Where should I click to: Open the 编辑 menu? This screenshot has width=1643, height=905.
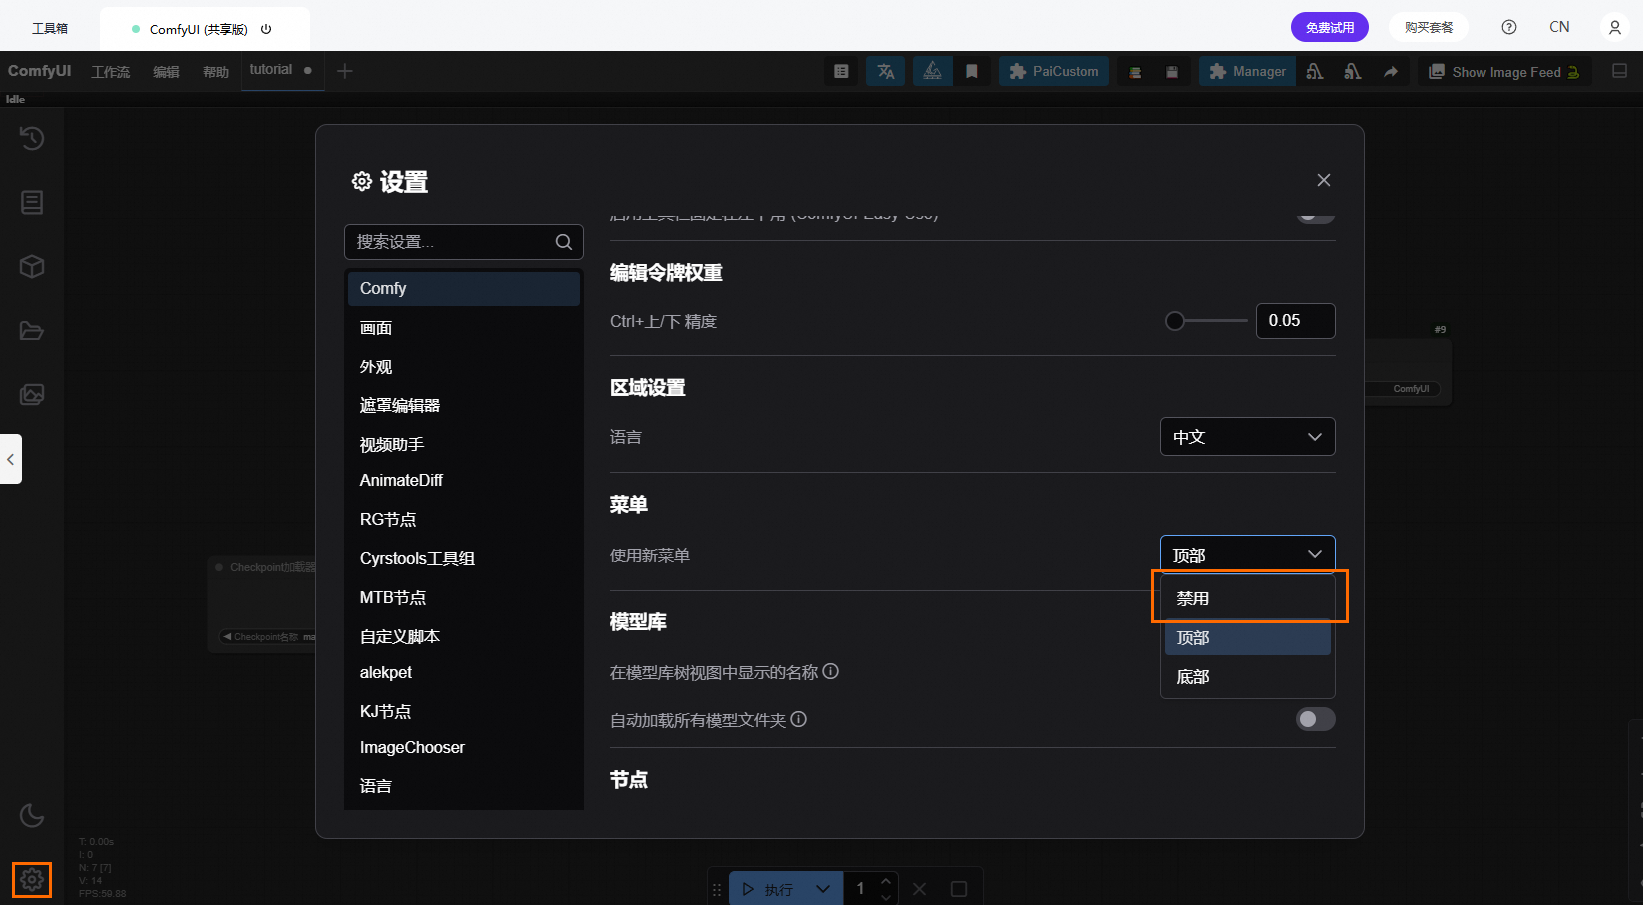(166, 72)
